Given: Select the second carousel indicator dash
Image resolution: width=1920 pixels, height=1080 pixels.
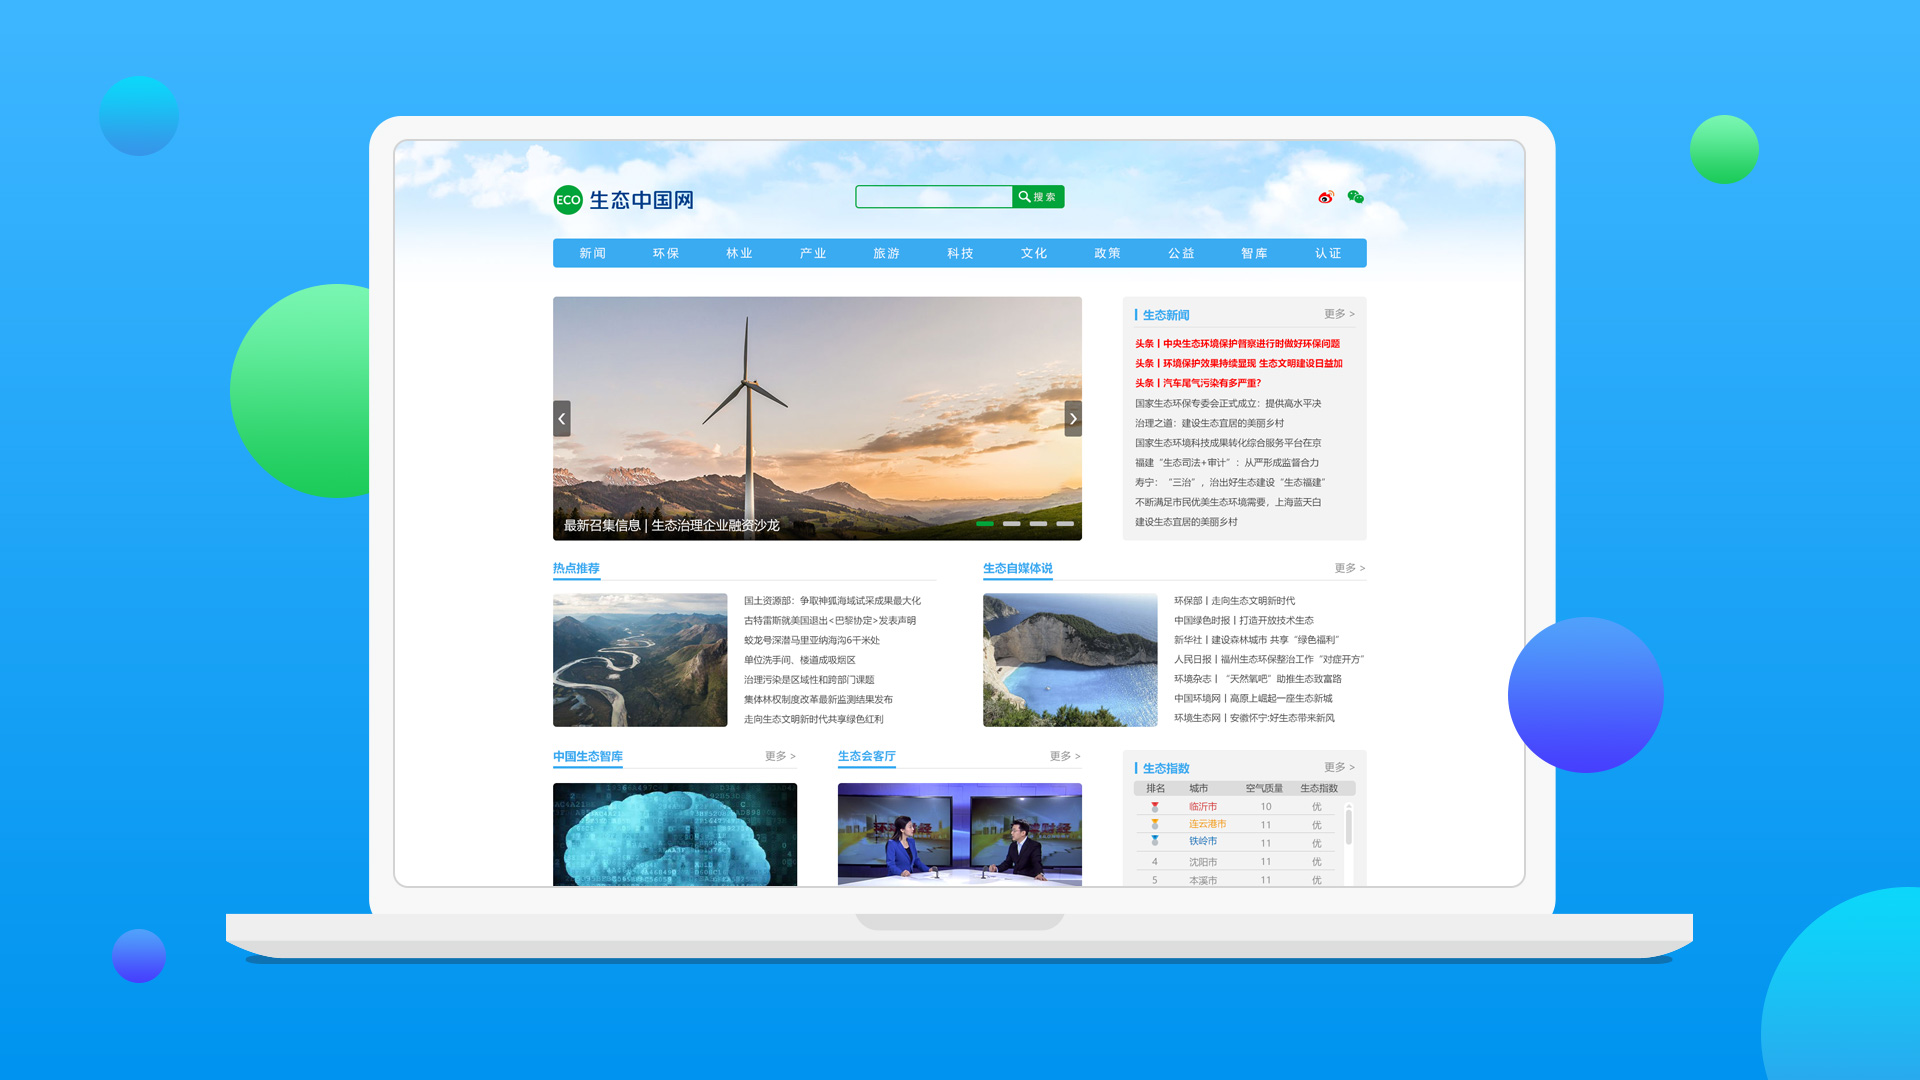Looking at the screenshot, I should click(x=1012, y=523).
